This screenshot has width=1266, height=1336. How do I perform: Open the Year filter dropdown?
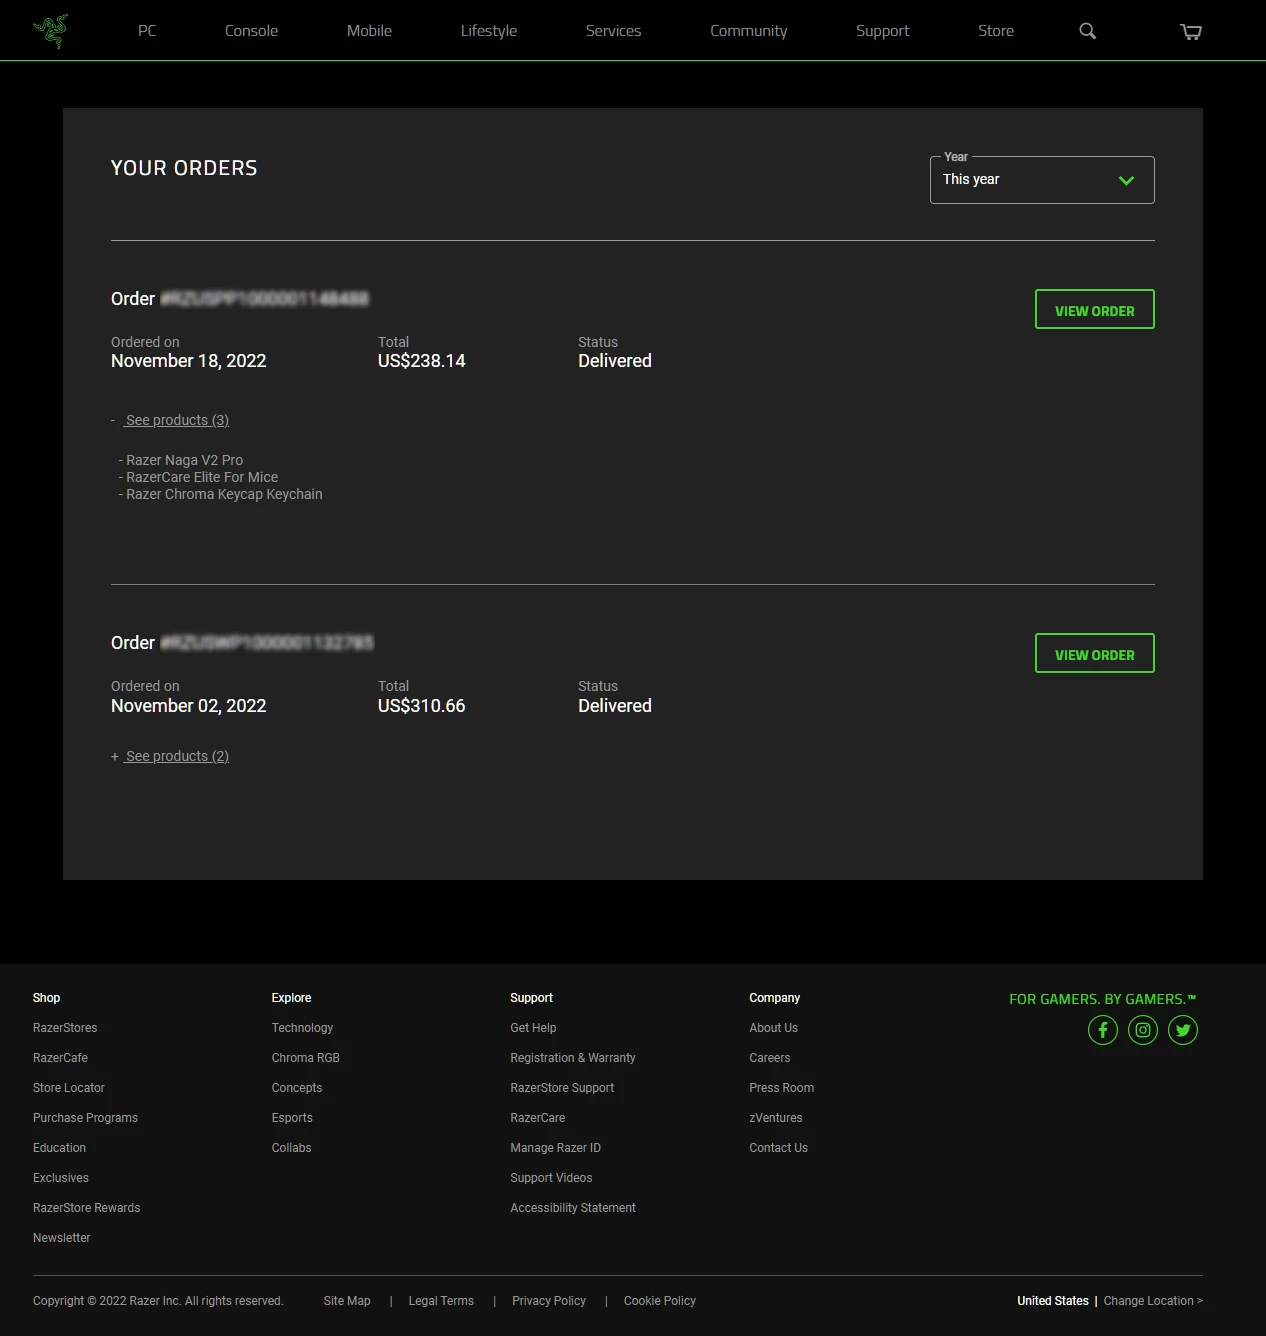click(x=1041, y=179)
